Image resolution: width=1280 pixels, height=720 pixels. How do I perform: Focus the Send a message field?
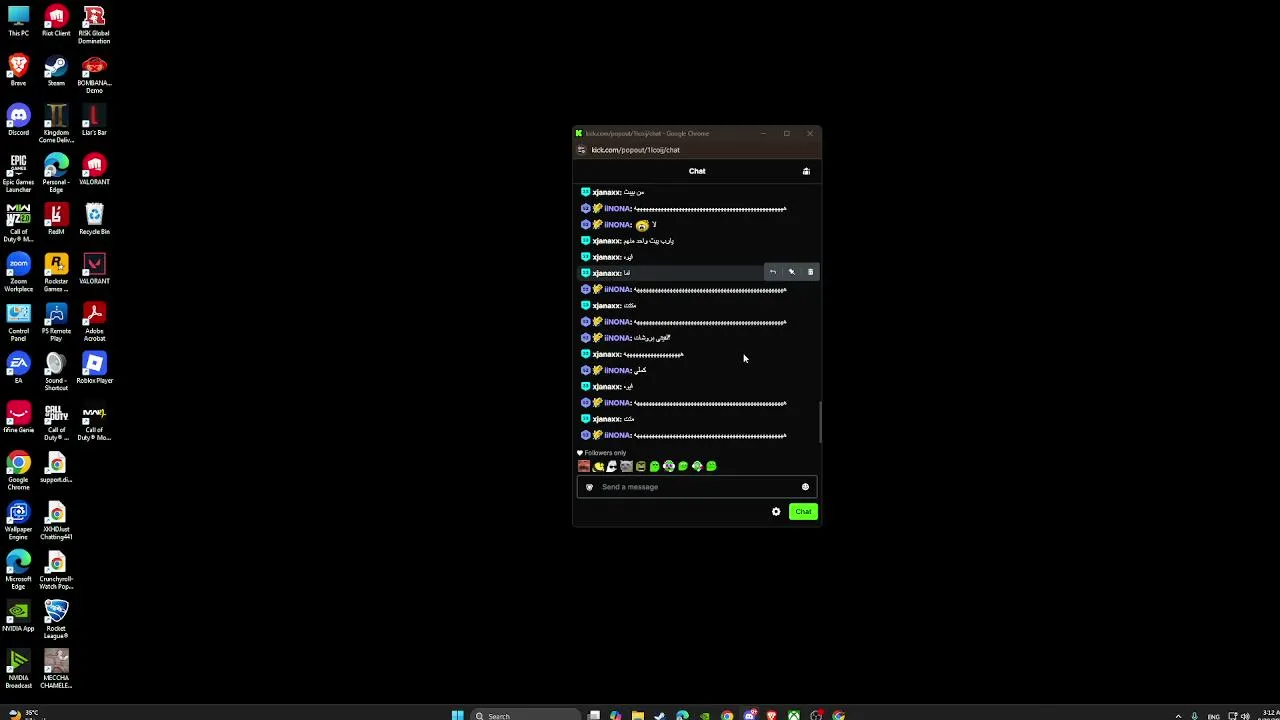tap(697, 487)
